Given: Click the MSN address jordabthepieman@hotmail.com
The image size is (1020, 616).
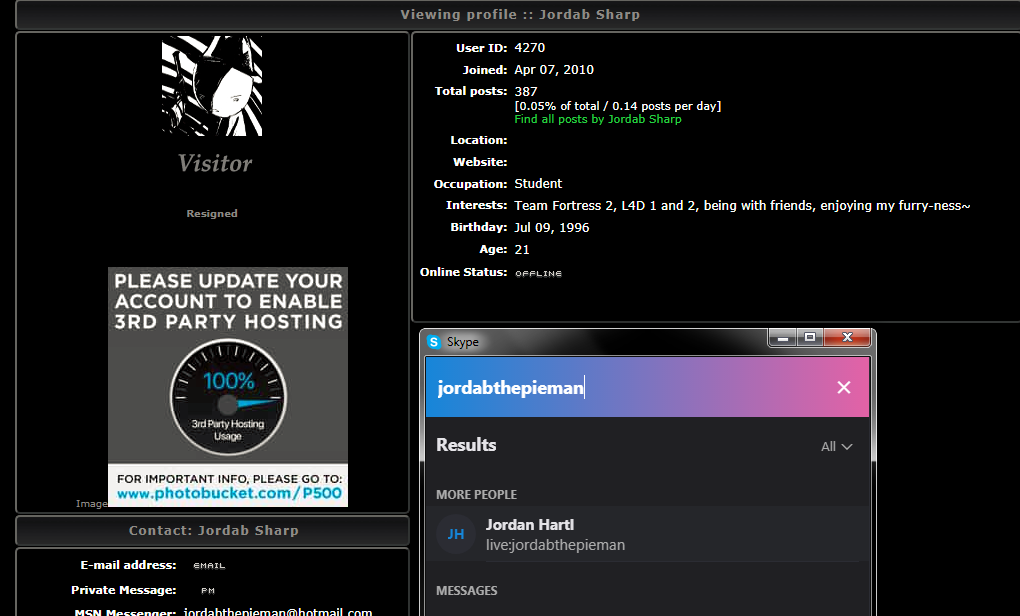Looking at the screenshot, I should pyautogui.click(x=278, y=611).
